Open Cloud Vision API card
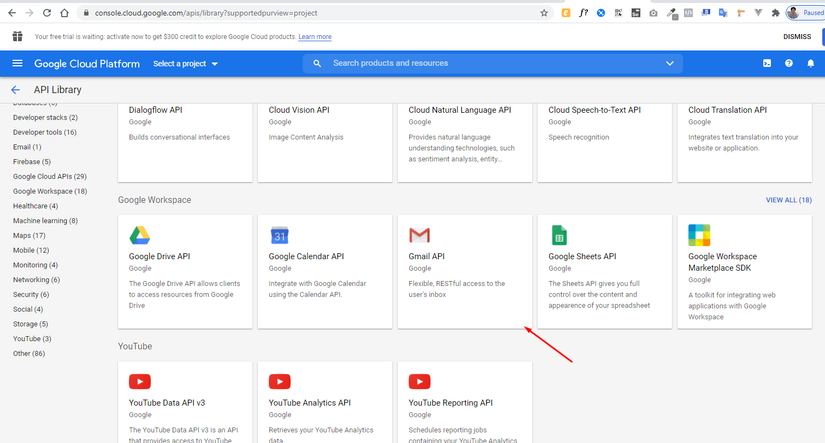This screenshot has height=443, width=825. 325,143
